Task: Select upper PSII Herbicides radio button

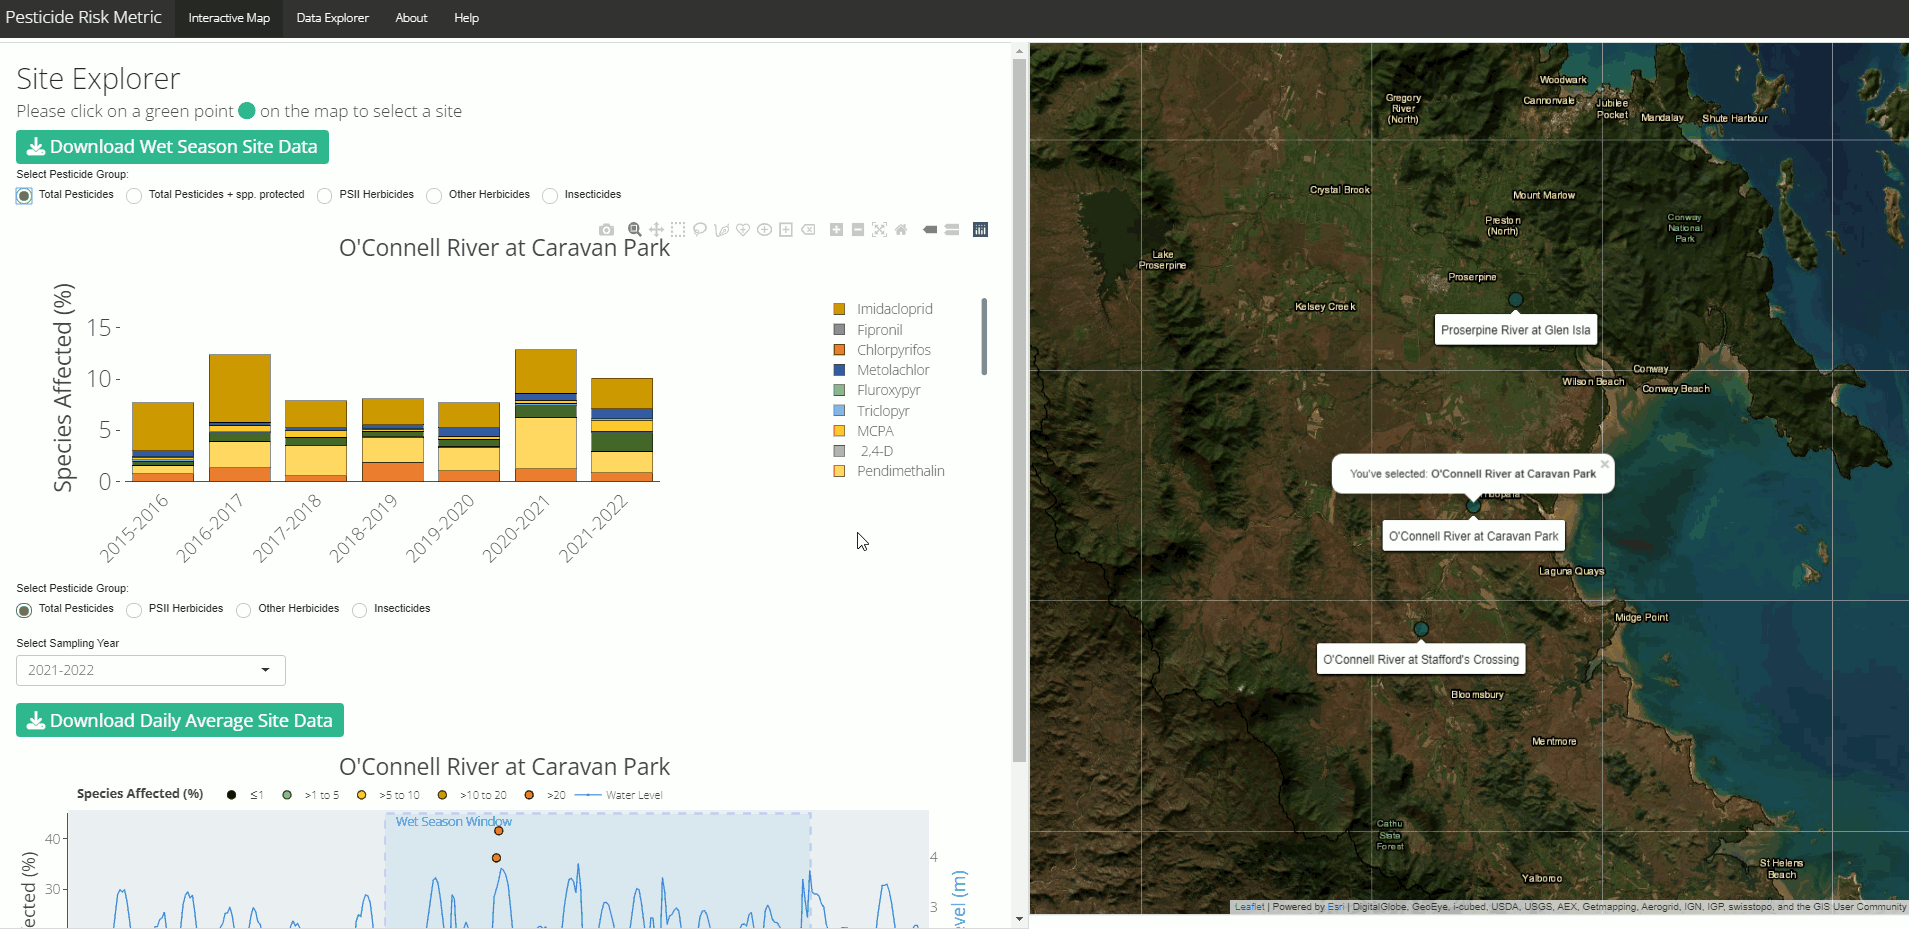Action: click(x=324, y=196)
